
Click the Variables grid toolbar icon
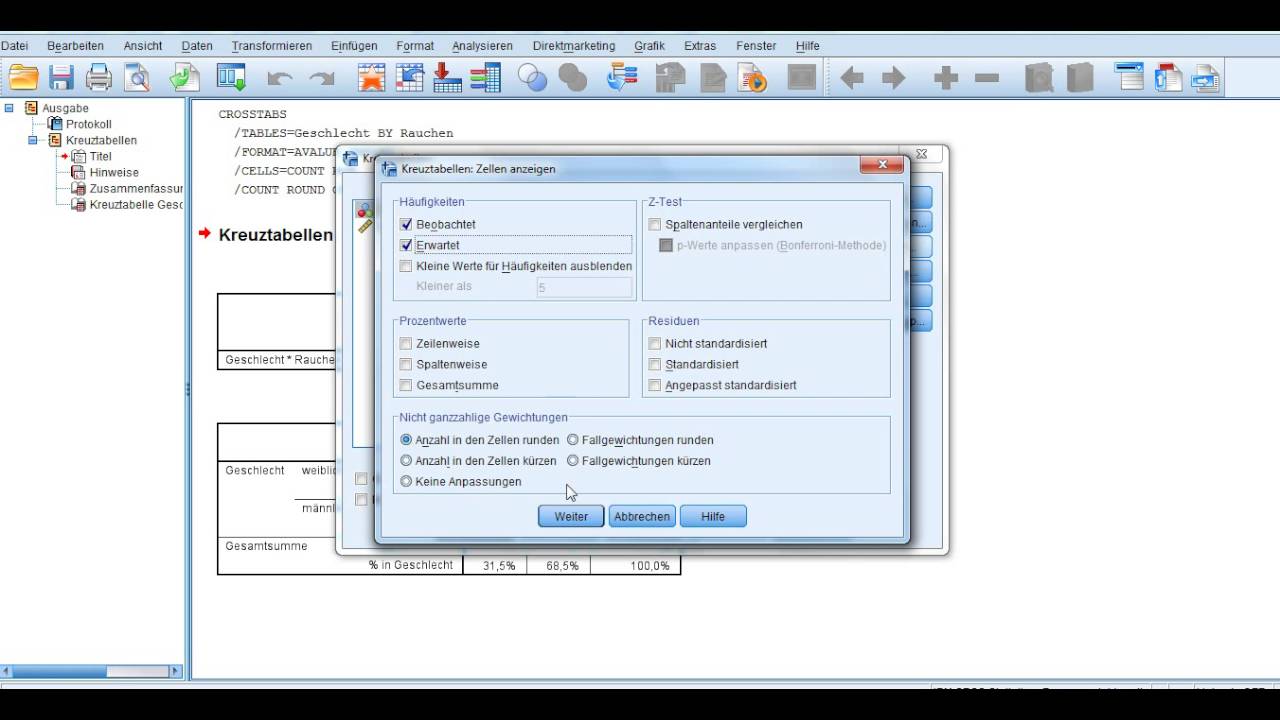485,78
